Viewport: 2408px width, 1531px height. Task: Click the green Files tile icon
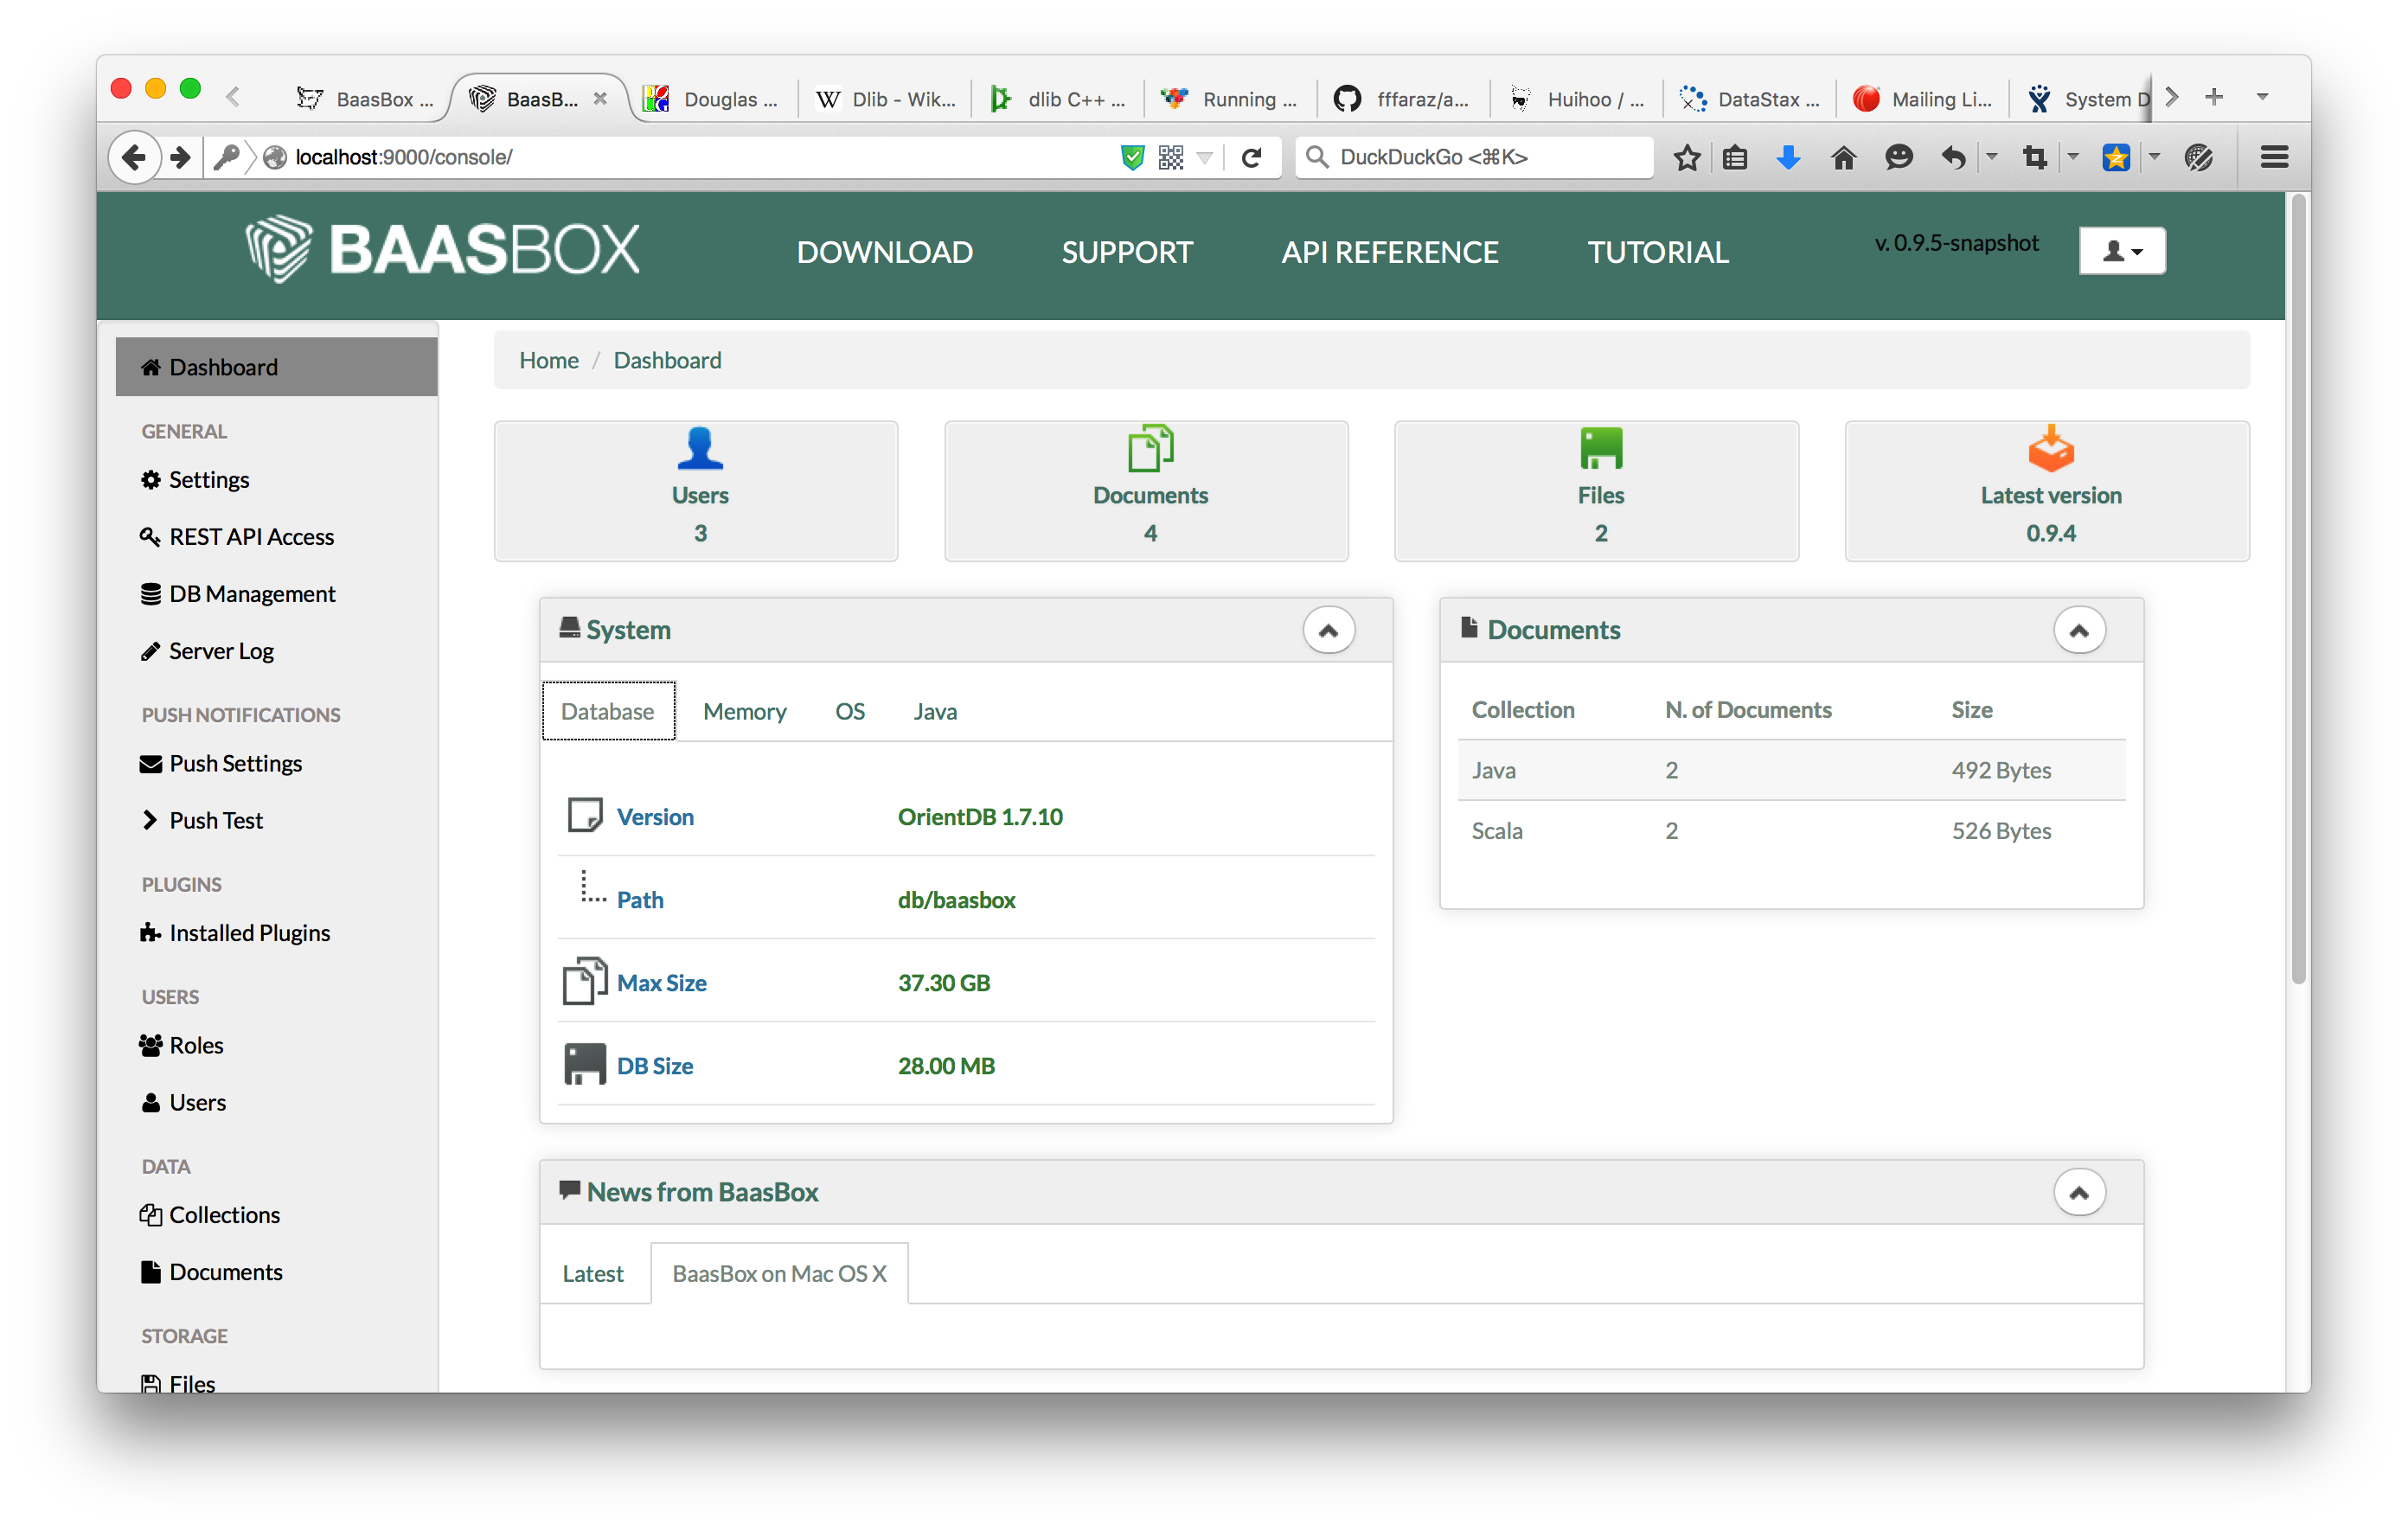1600,448
